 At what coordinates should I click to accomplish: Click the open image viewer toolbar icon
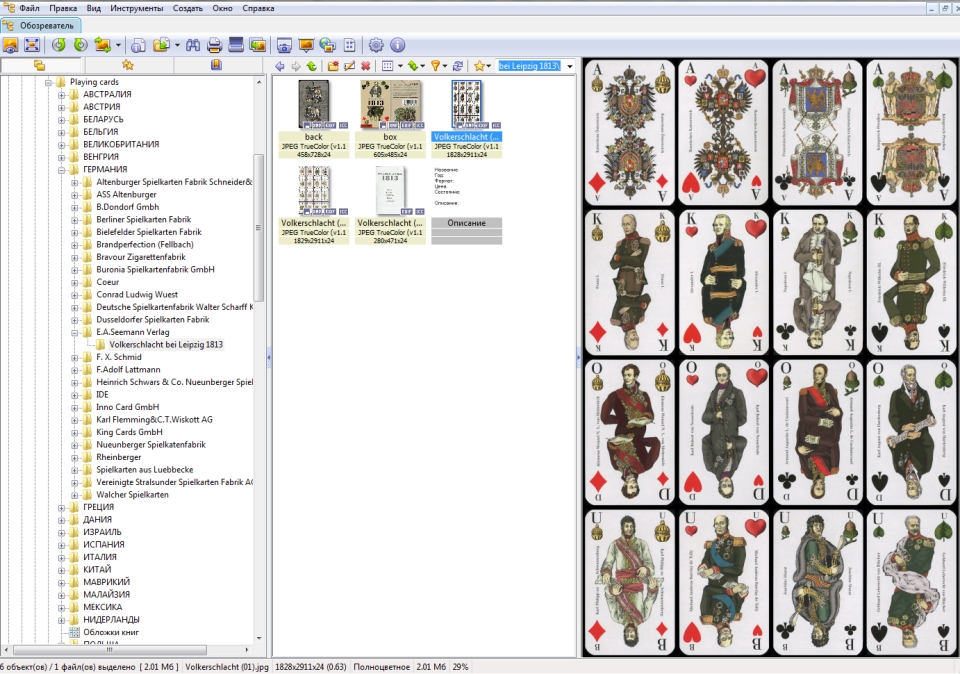(11, 45)
